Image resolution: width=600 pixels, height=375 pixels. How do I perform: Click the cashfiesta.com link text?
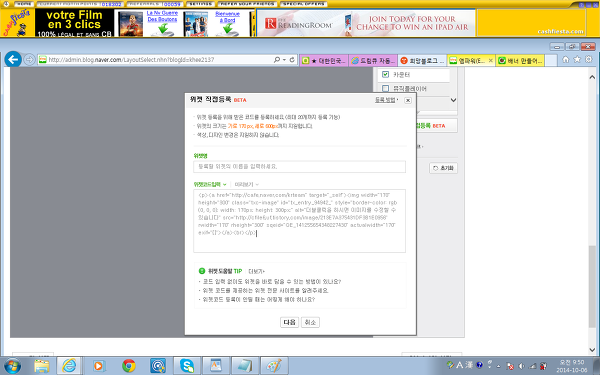click(x=560, y=31)
